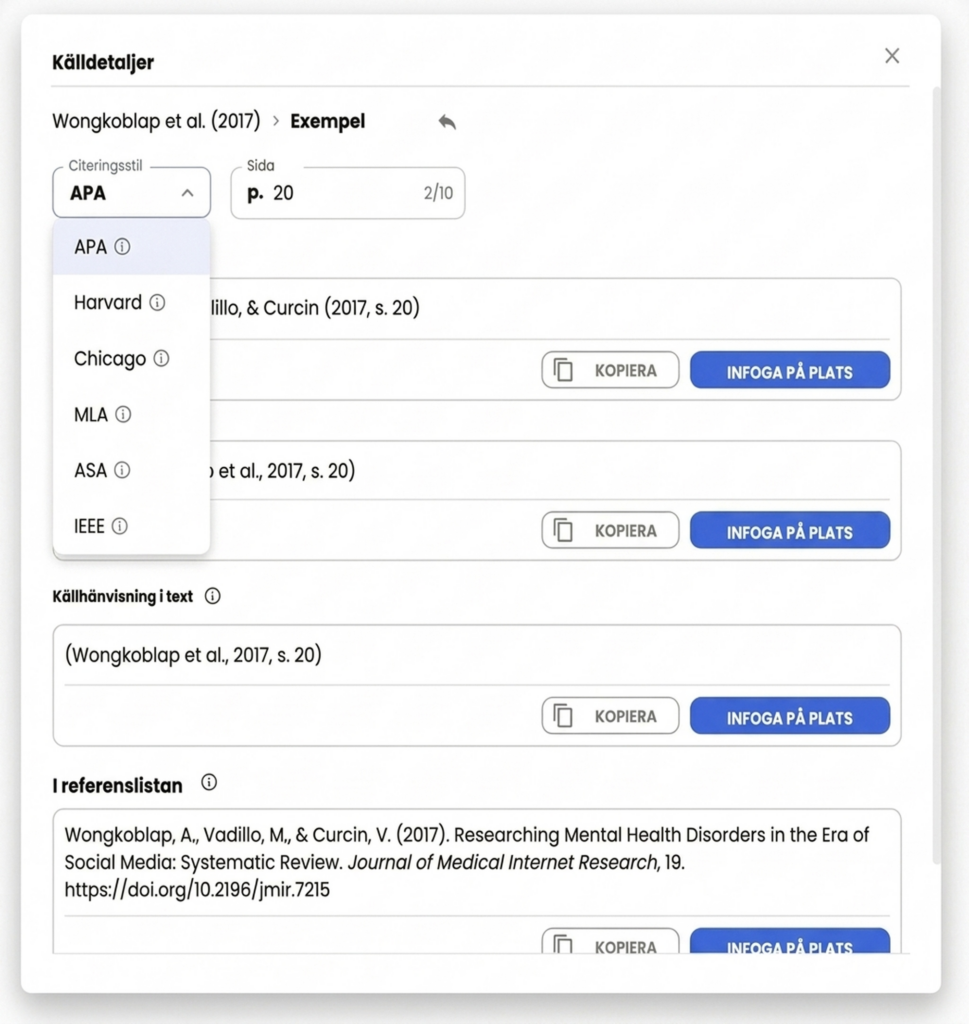Click the Journal of Medical Internet Research text
Screen dimensions: 969x1024
pyautogui.click(x=503, y=862)
